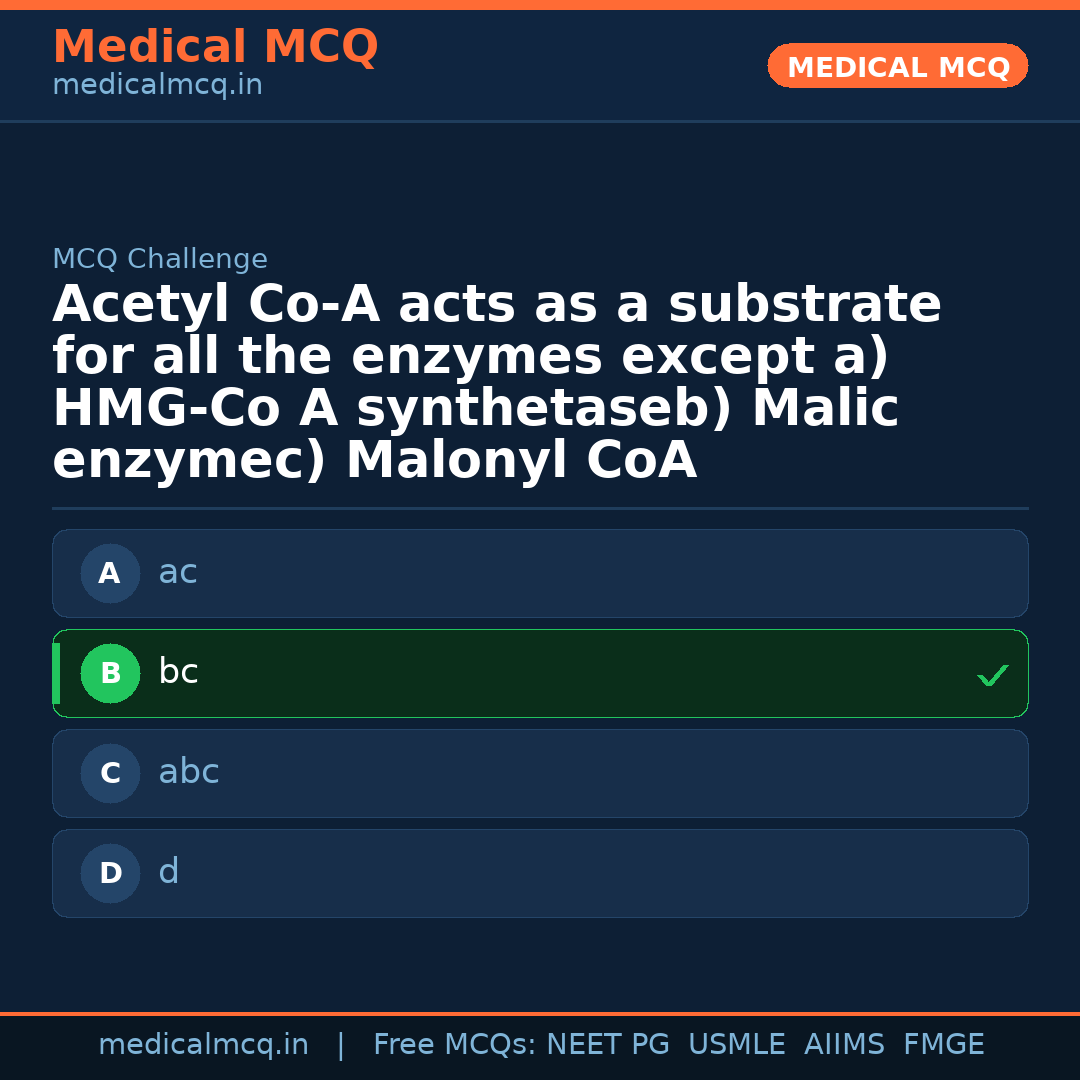Screen dimensions: 1080x1080
Task: Click the circular C option badge
Action: point(110,773)
